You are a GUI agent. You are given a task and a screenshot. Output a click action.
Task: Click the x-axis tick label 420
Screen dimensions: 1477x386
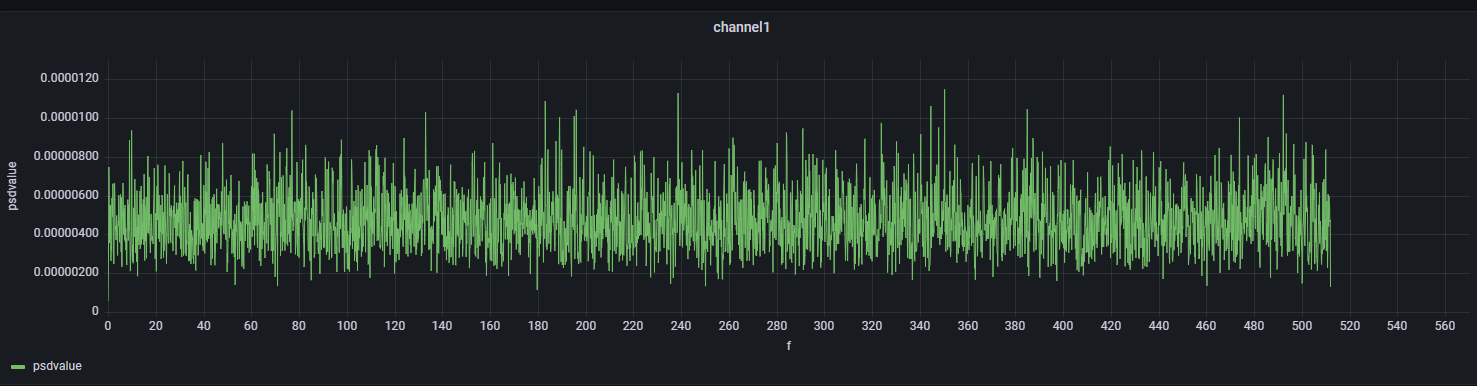(1111, 326)
